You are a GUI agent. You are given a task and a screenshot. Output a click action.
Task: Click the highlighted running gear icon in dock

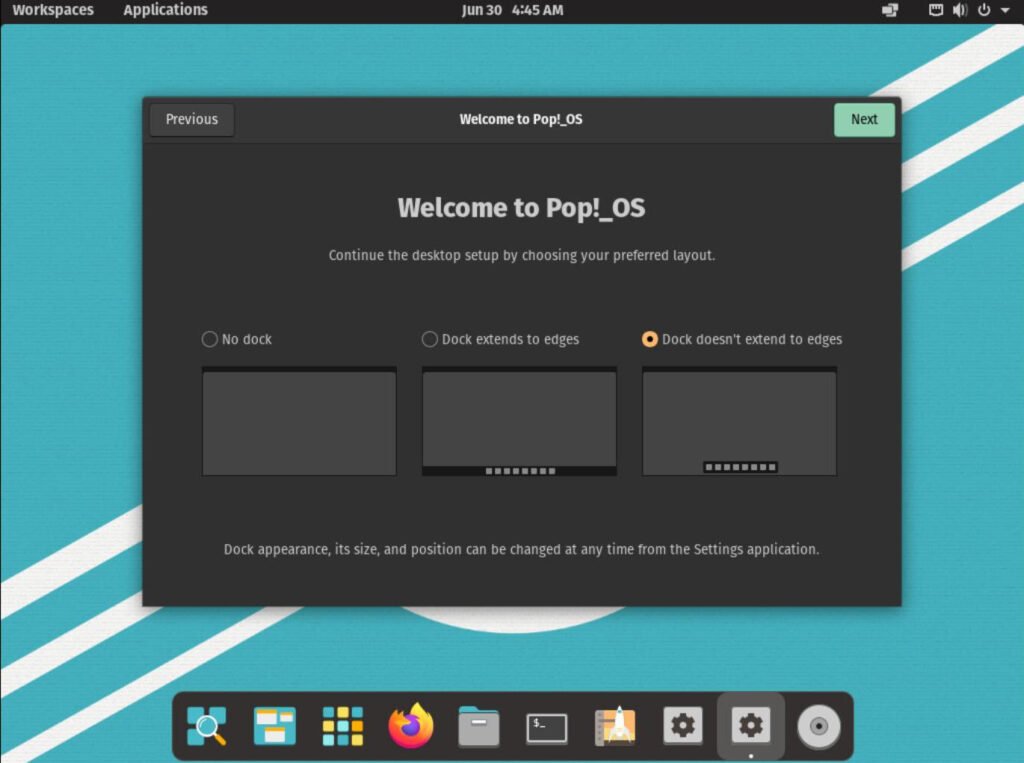(x=750, y=725)
